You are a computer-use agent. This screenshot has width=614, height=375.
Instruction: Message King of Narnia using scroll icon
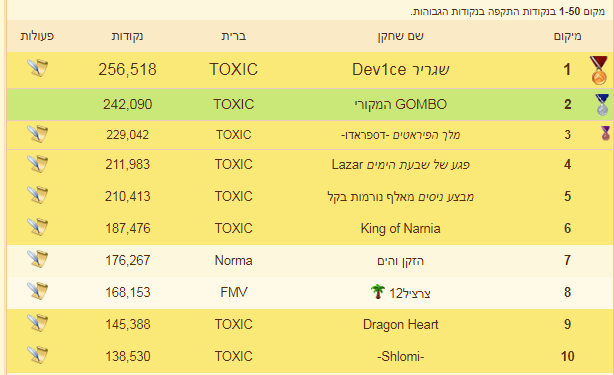(38, 227)
